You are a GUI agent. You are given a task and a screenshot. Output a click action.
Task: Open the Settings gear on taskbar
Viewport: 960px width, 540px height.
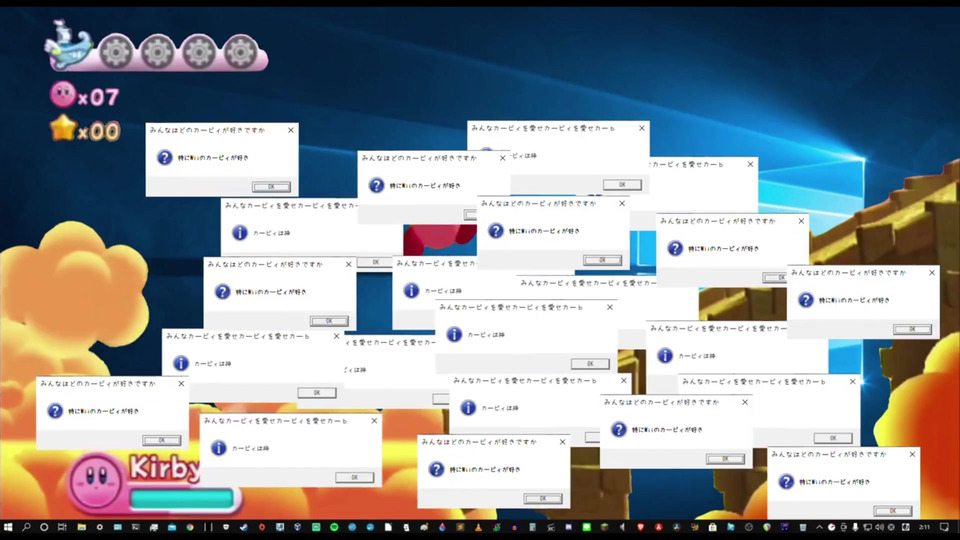coord(99,527)
